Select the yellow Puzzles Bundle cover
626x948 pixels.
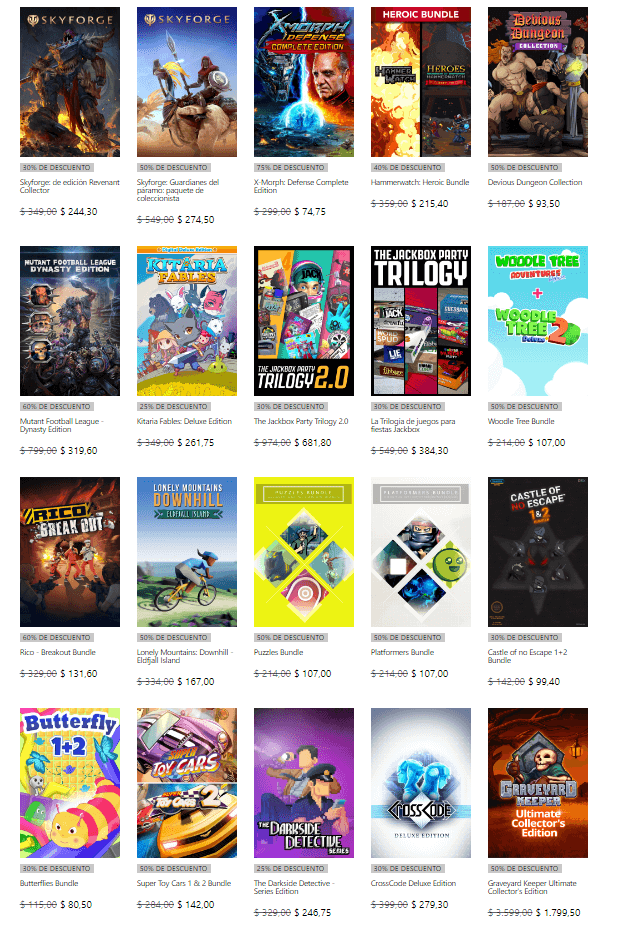coord(304,552)
